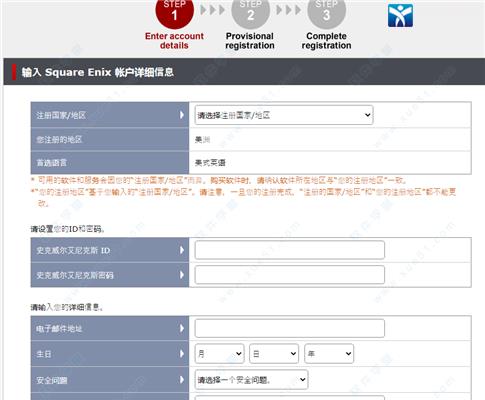This screenshot has height=400, width=485.
Task: Open the birthday day 日 dropdown
Action: [x=274, y=354]
